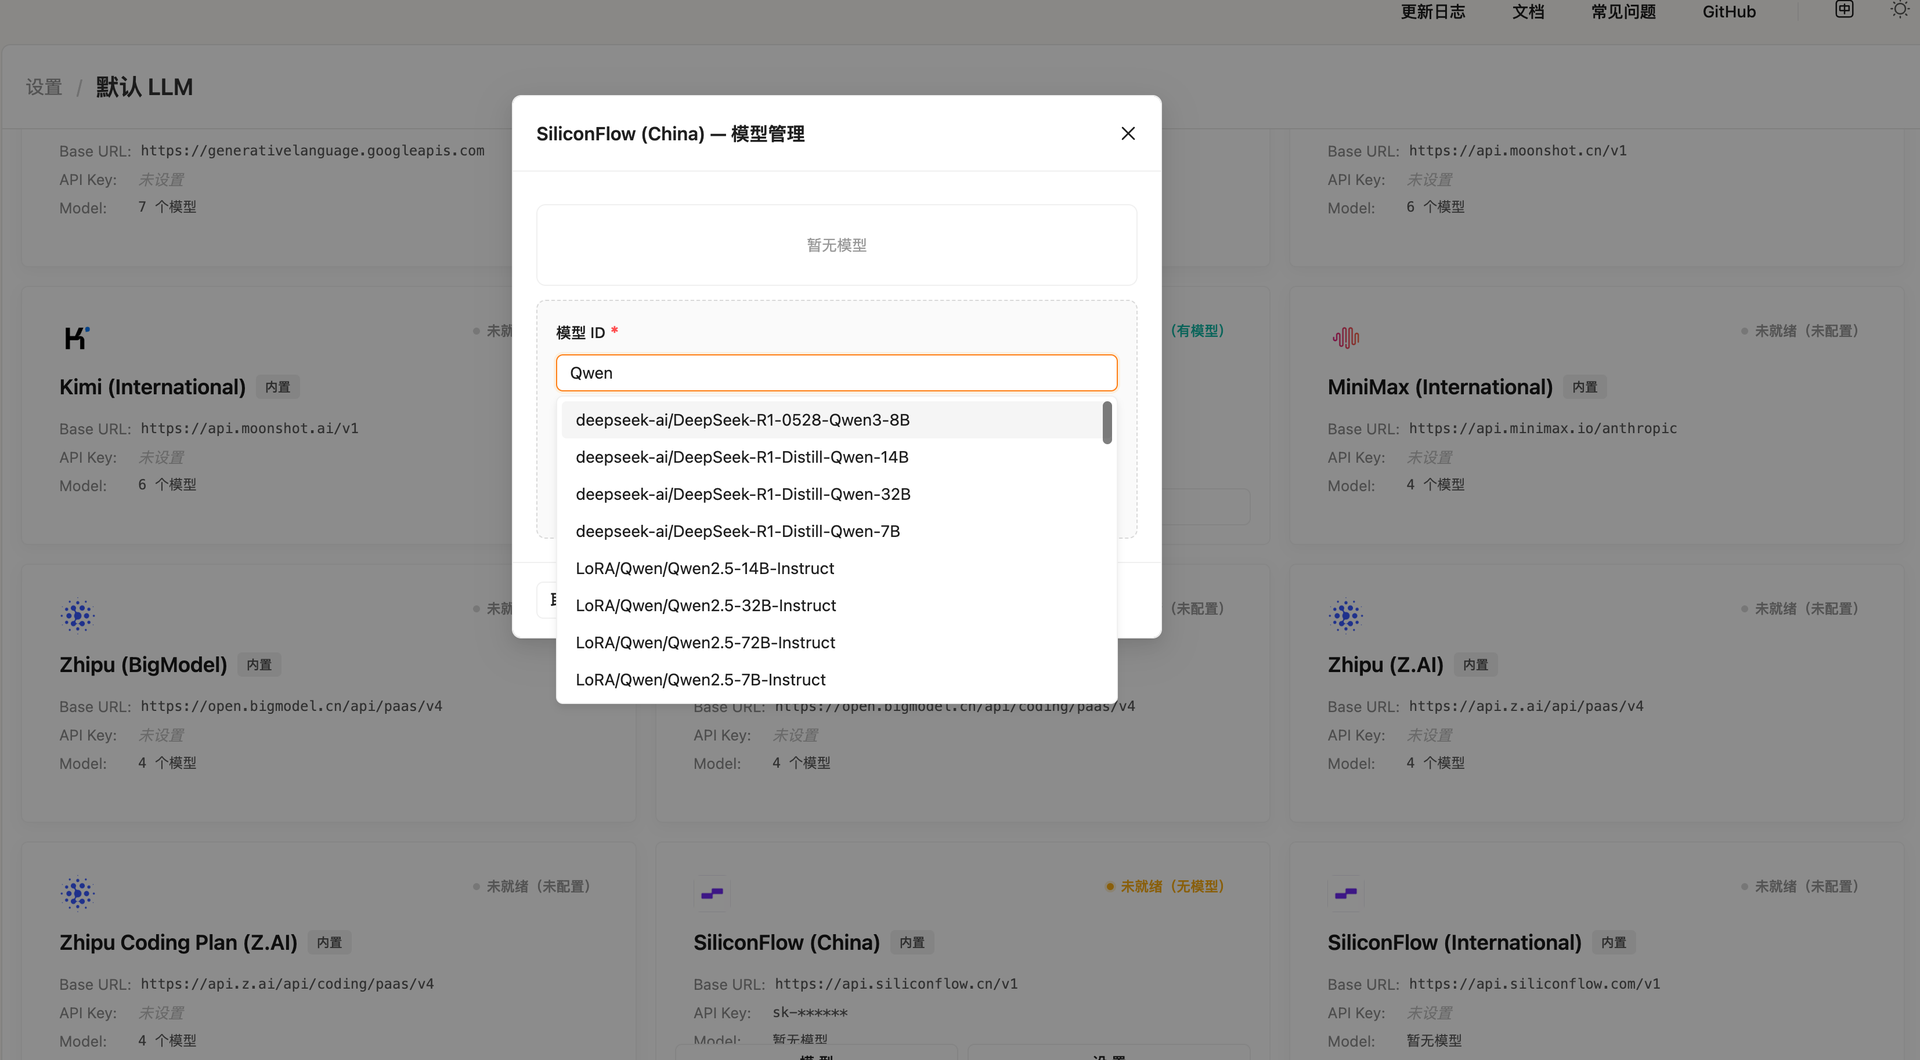Image resolution: width=1920 pixels, height=1060 pixels.
Task: Click the Zhipu (BigModel) logo icon
Action: click(77, 615)
